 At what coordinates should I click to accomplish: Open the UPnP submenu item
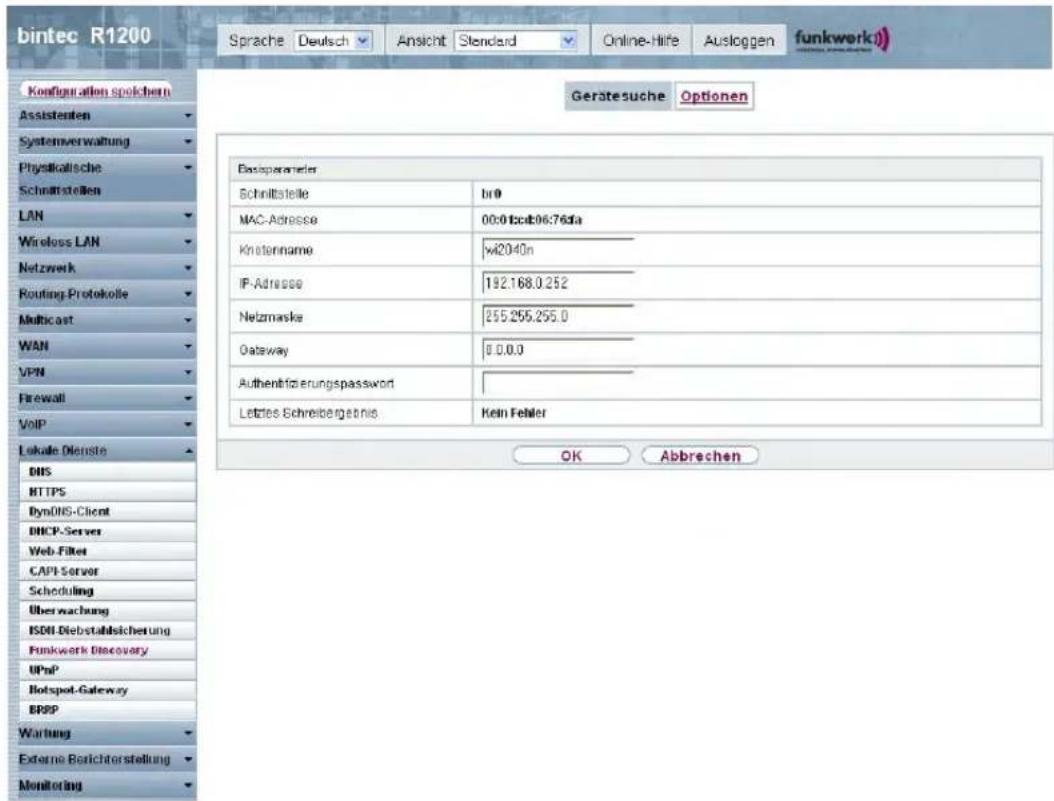(108, 670)
